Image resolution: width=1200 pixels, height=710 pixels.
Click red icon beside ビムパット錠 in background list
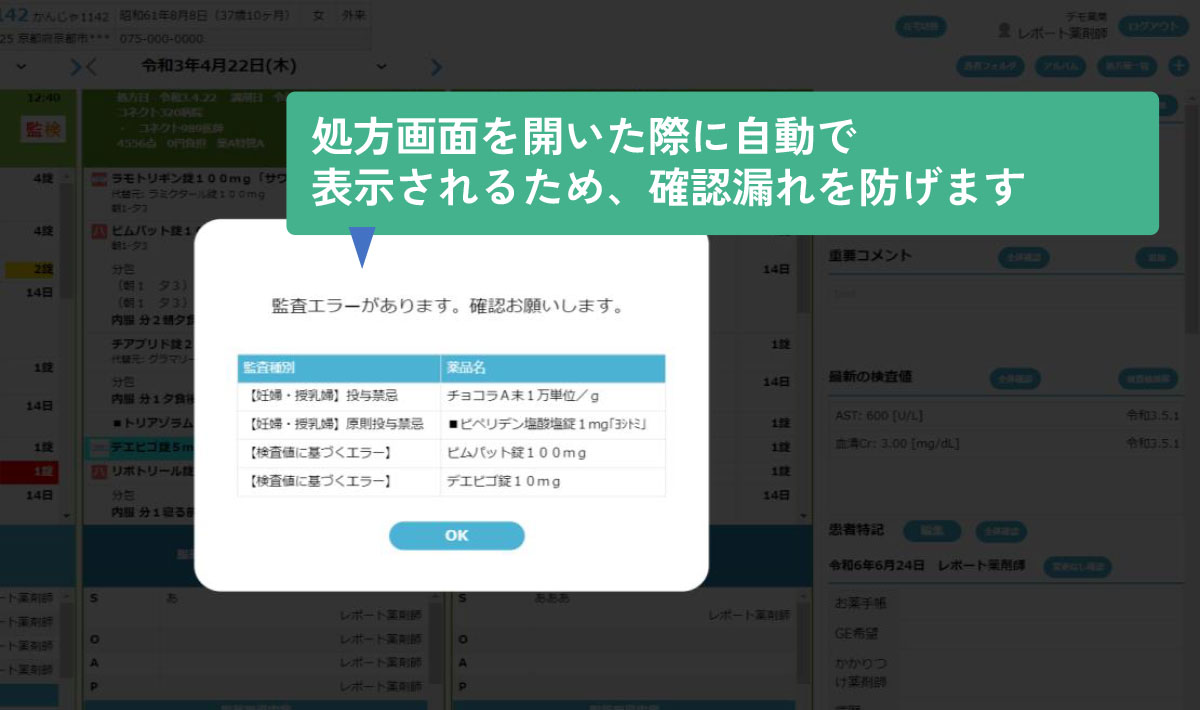[98, 230]
